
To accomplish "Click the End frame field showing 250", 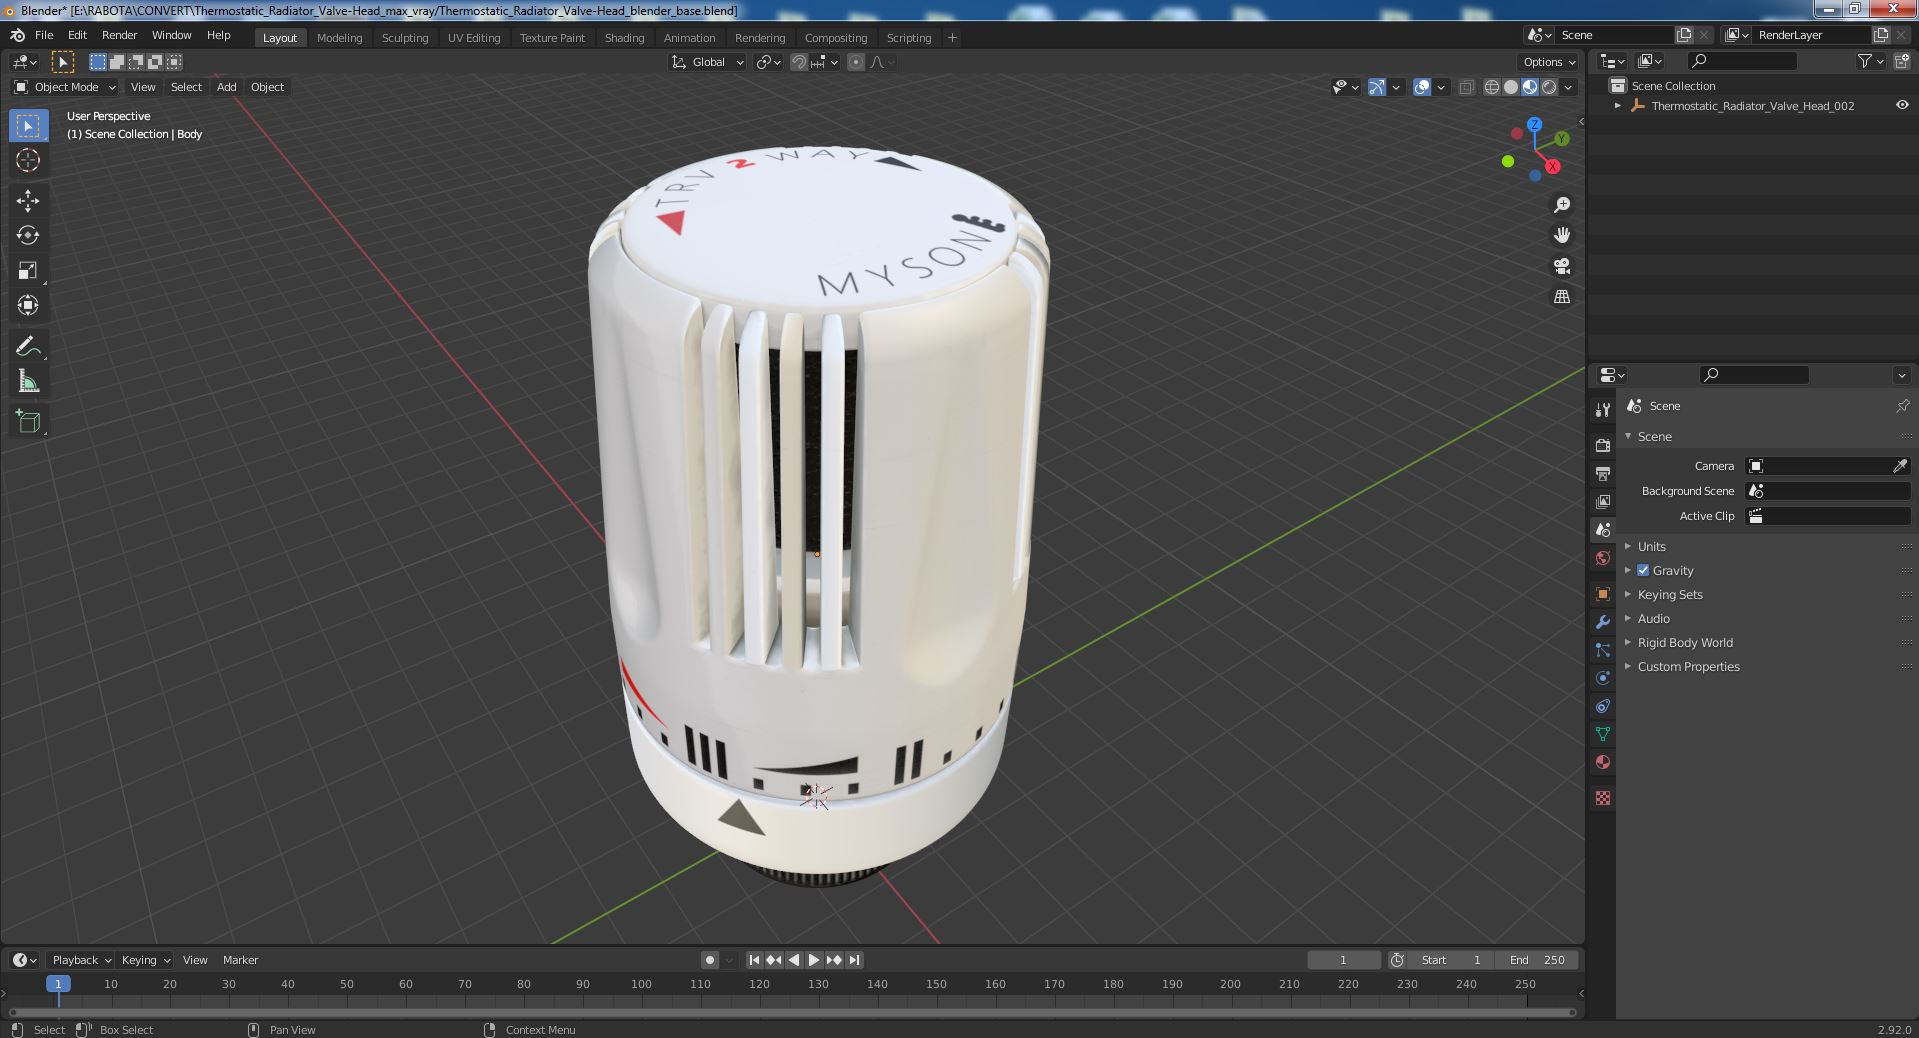I will 1537,960.
